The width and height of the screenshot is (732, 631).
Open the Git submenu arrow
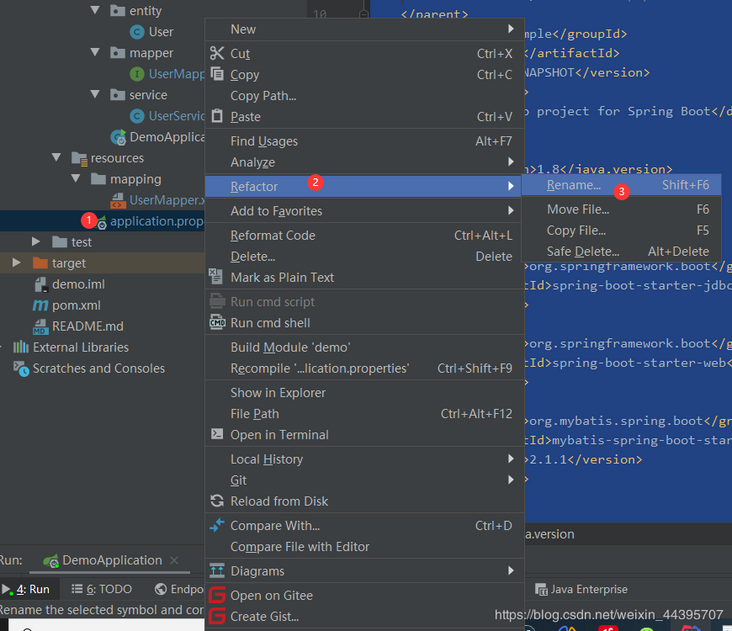click(x=511, y=480)
